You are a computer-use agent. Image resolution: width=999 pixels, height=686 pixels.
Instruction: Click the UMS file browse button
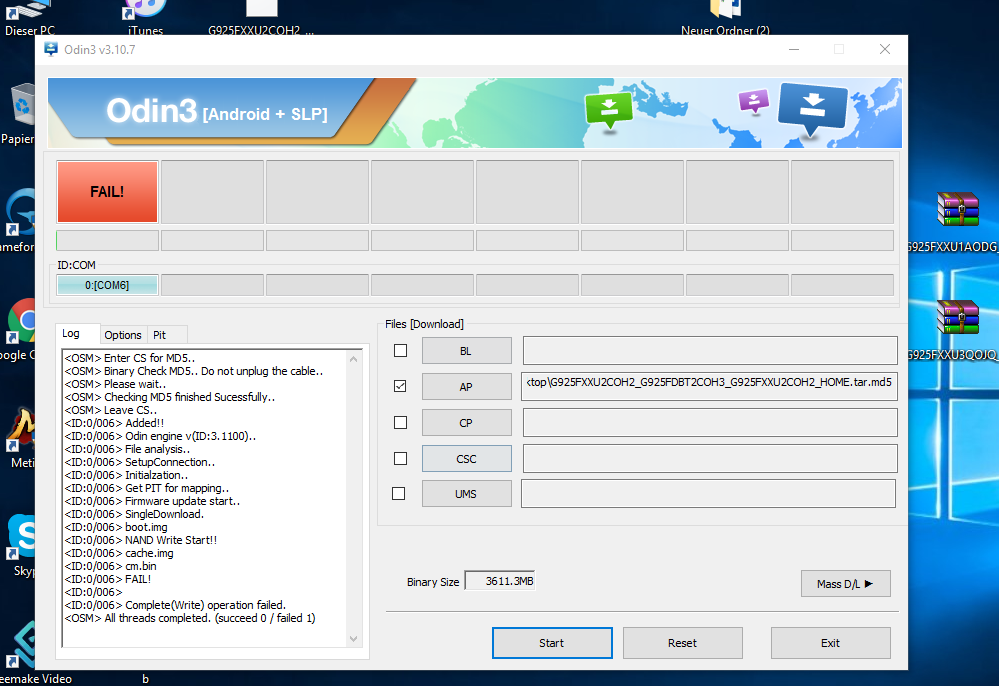click(466, 494)
